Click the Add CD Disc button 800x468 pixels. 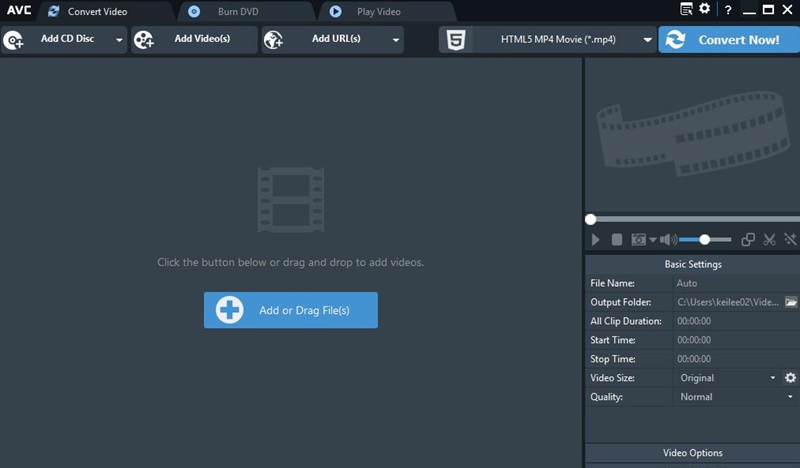pyautogui.click(x=63, y=39)
